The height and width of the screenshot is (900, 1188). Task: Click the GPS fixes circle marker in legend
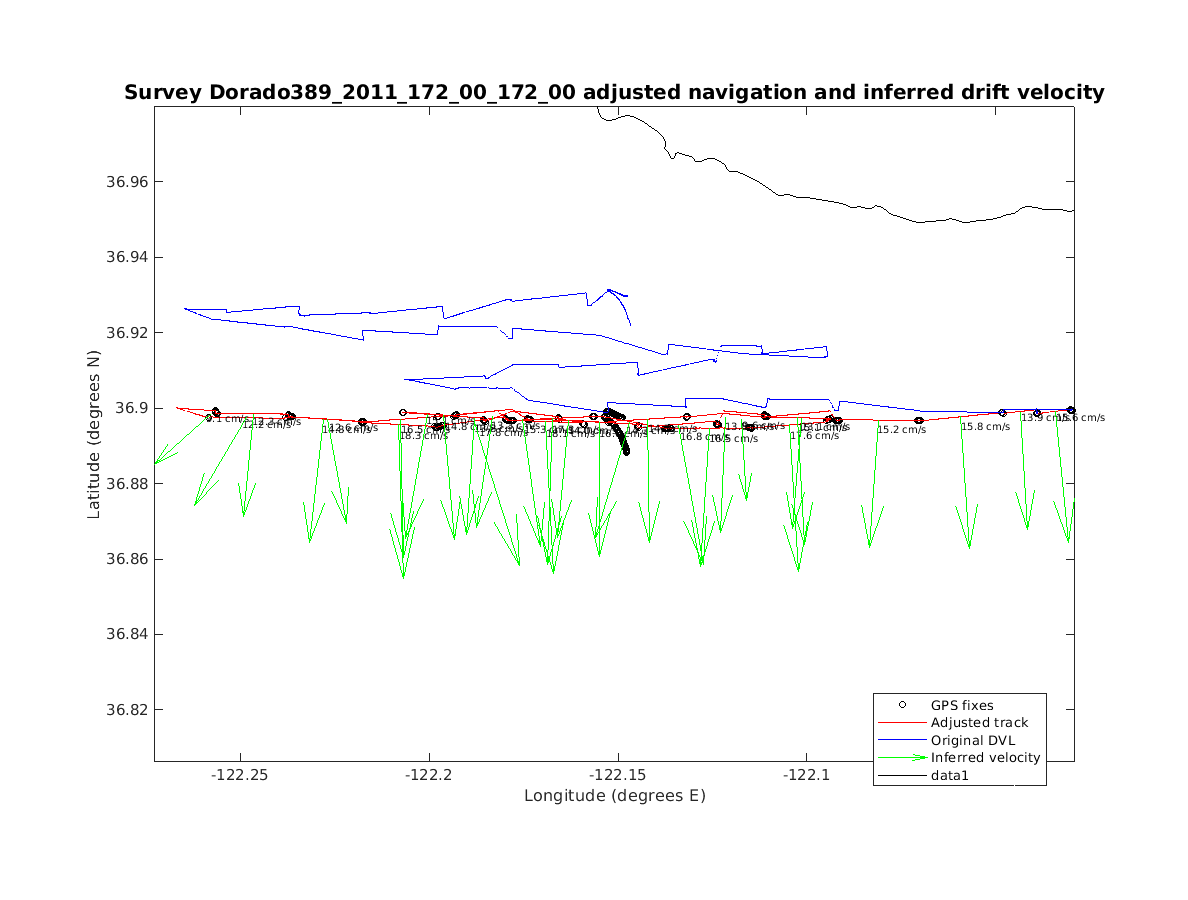coord(902,705)
